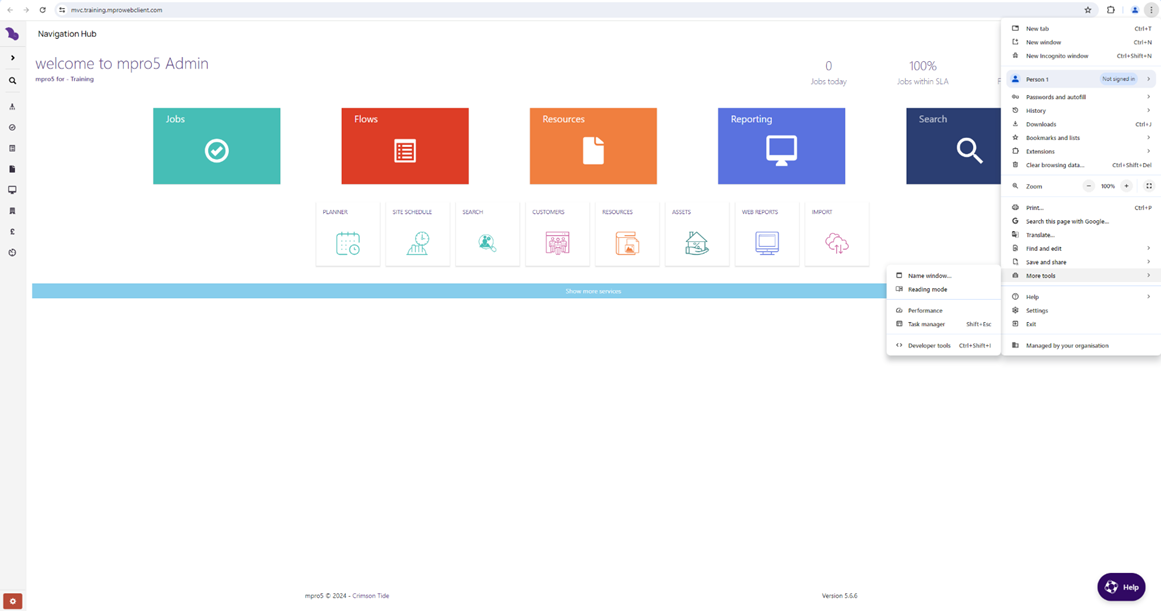Viewport: 1161px width, 611px height.
Task: Expand the Help submenu in Chrome menu
Action: point(1081,297)
